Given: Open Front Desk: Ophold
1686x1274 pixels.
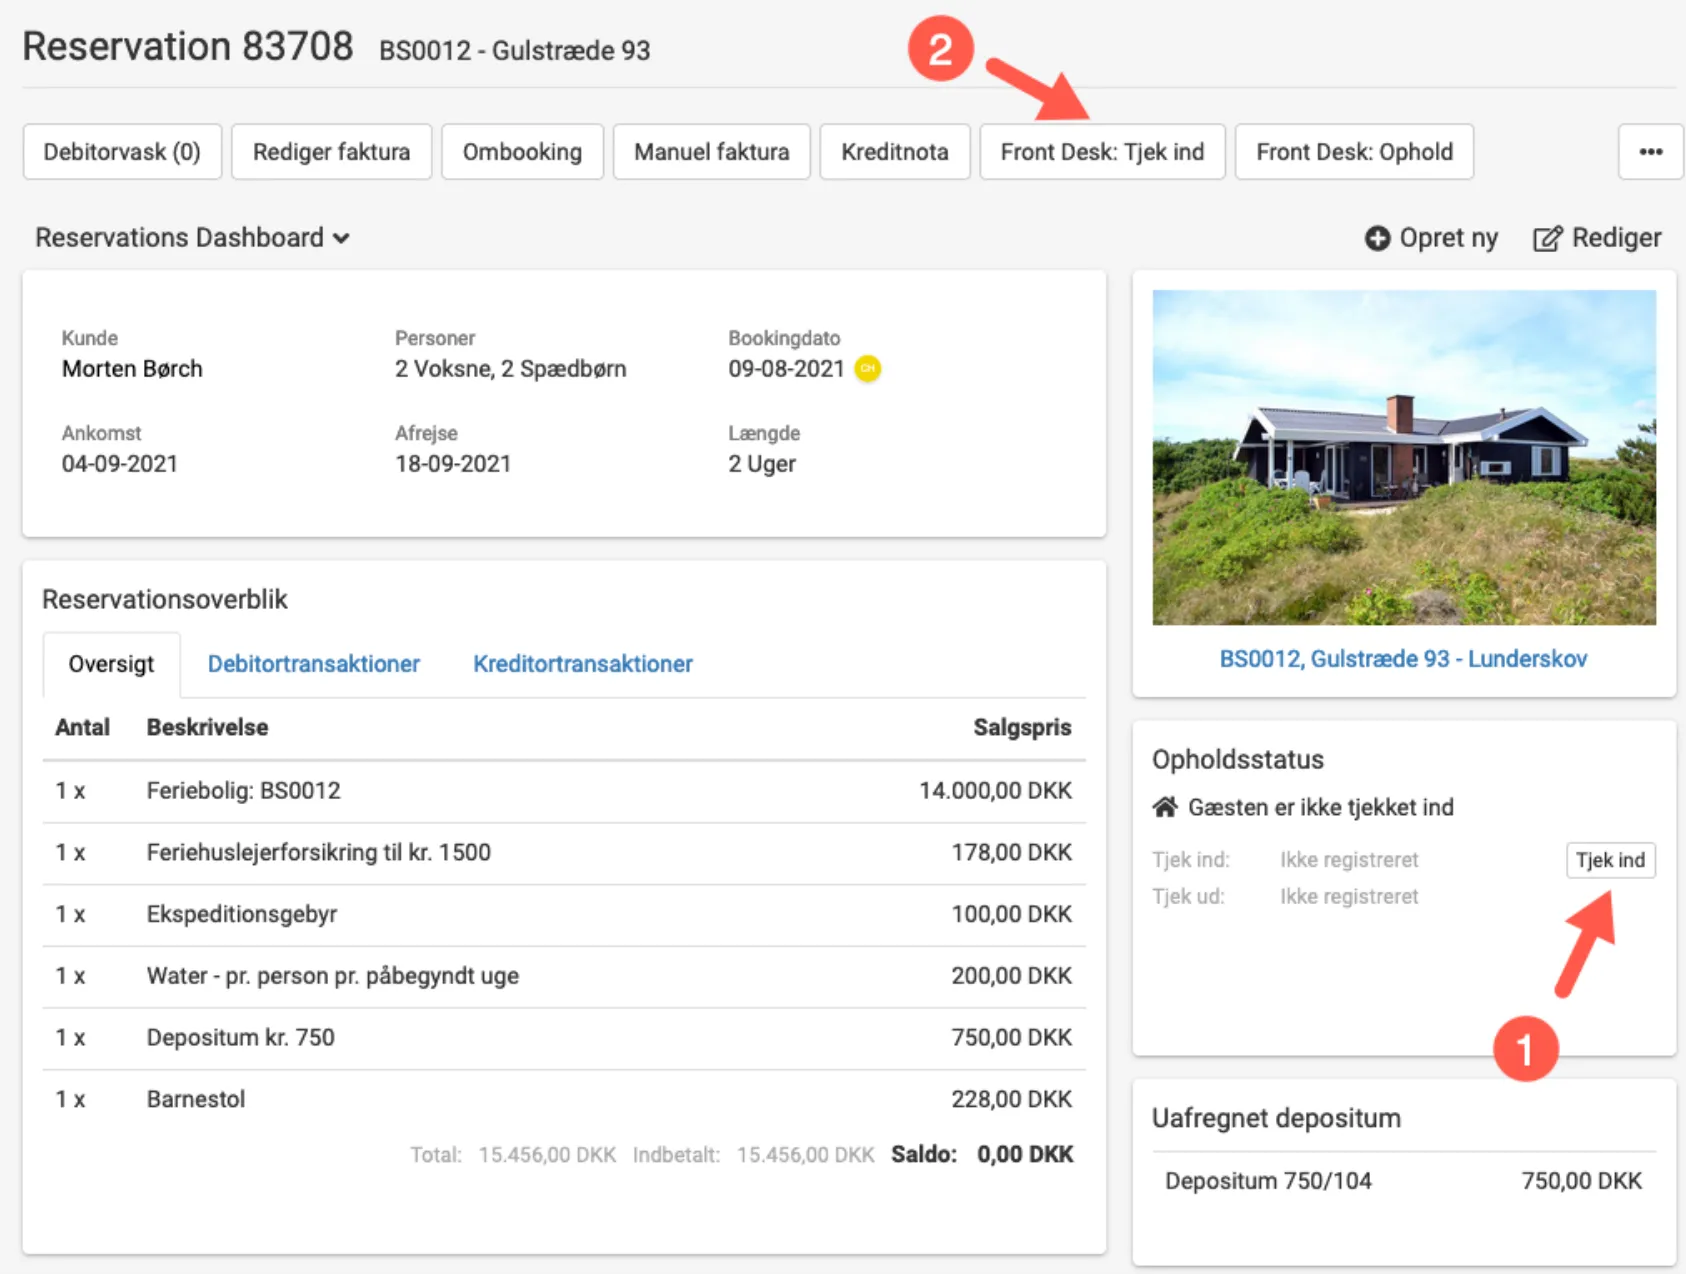Looking at the screenshot, I should point(1353,152).
